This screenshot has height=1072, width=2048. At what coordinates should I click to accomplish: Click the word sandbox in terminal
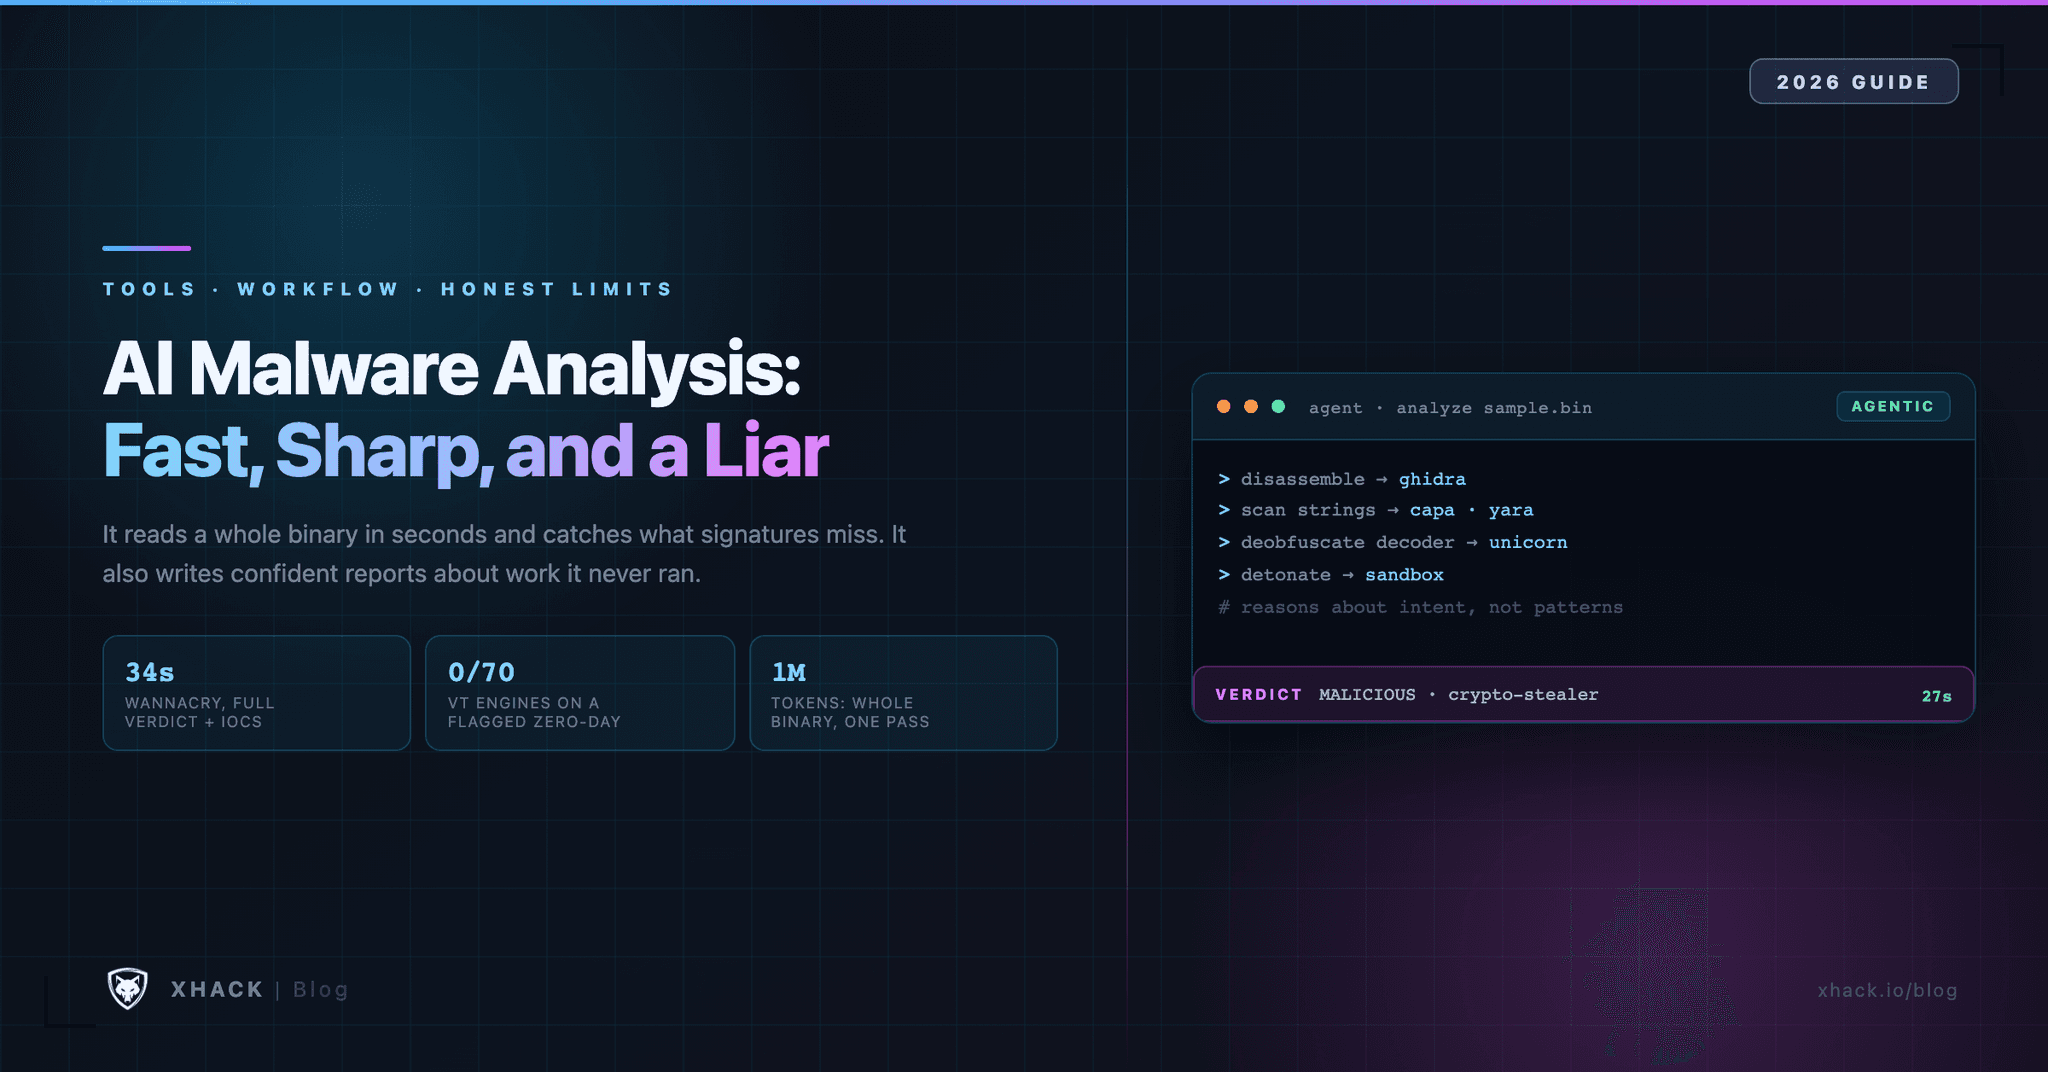point(1404,575)
